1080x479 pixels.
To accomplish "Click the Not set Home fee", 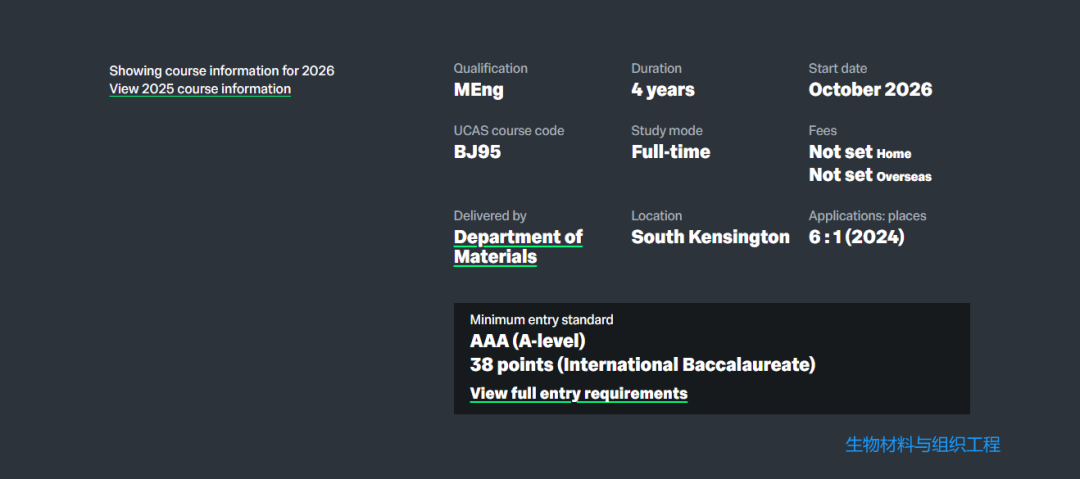I will [x=859, y=152].
